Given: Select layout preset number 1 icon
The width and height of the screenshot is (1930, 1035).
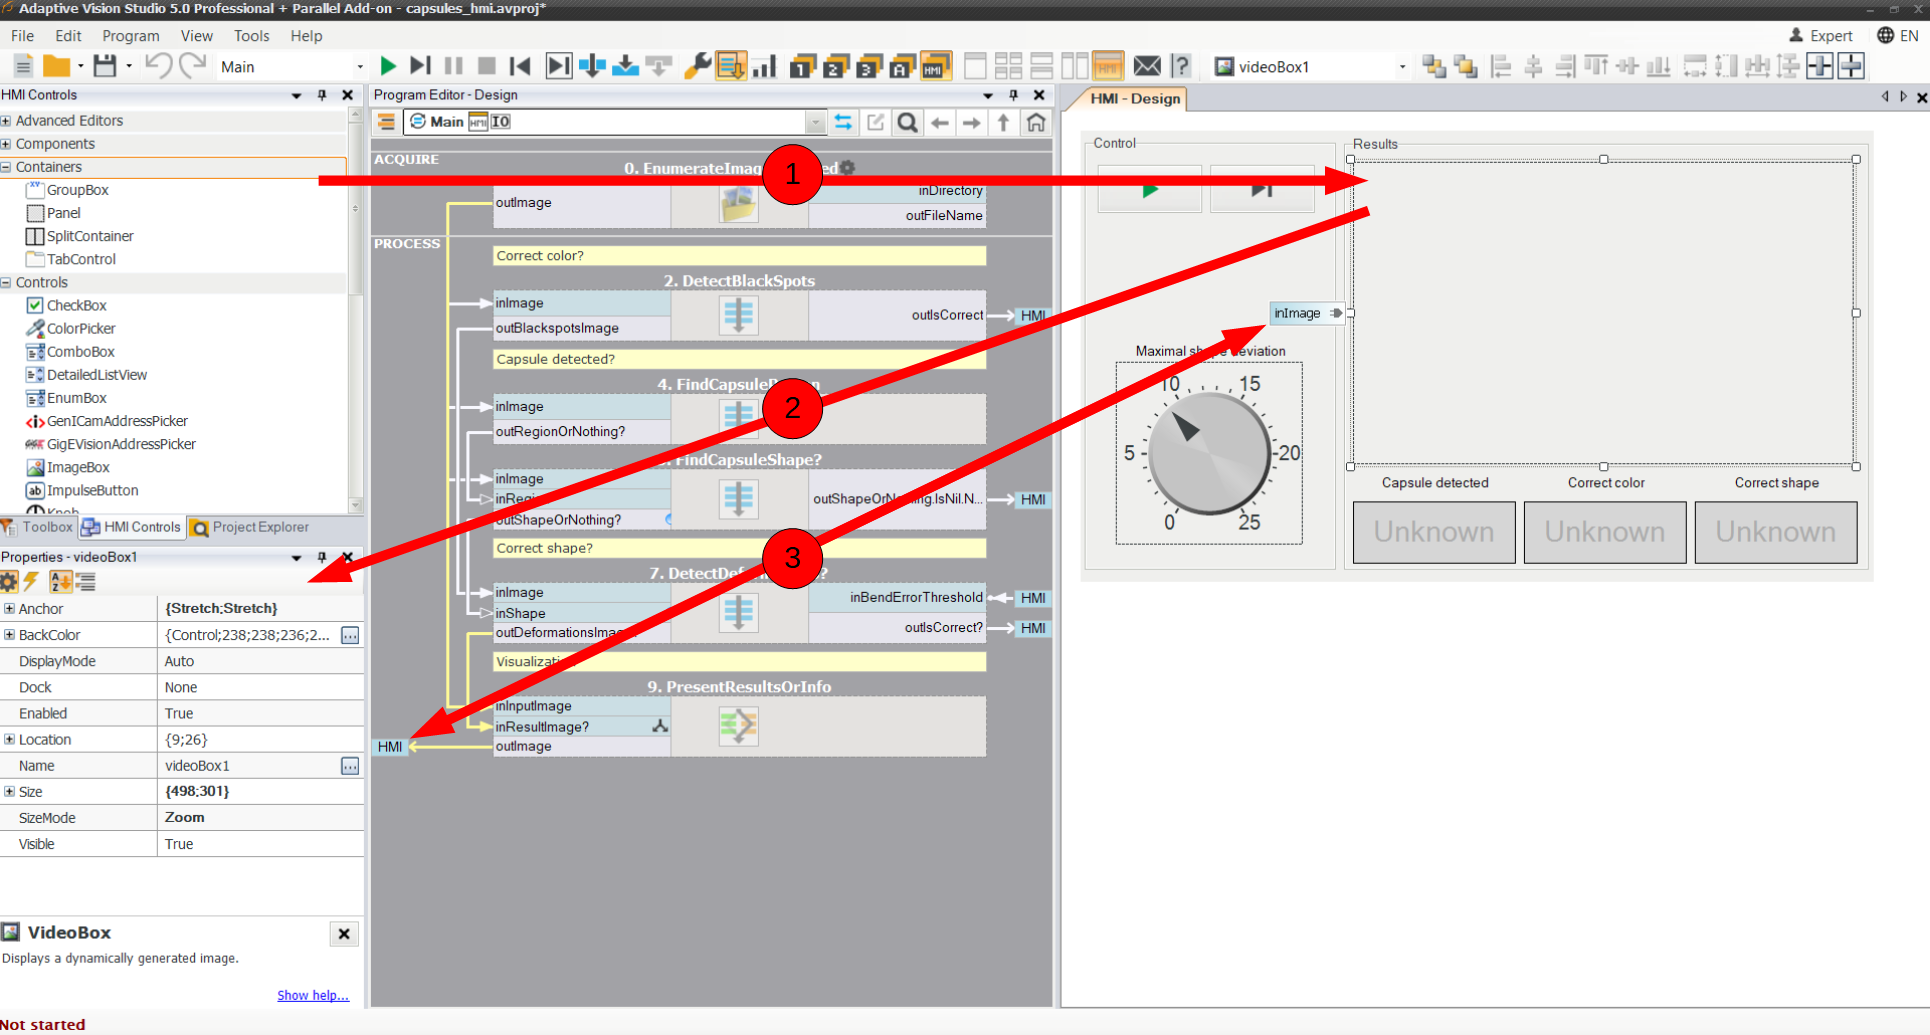Looking at the screenshot, I should point(803,66).
